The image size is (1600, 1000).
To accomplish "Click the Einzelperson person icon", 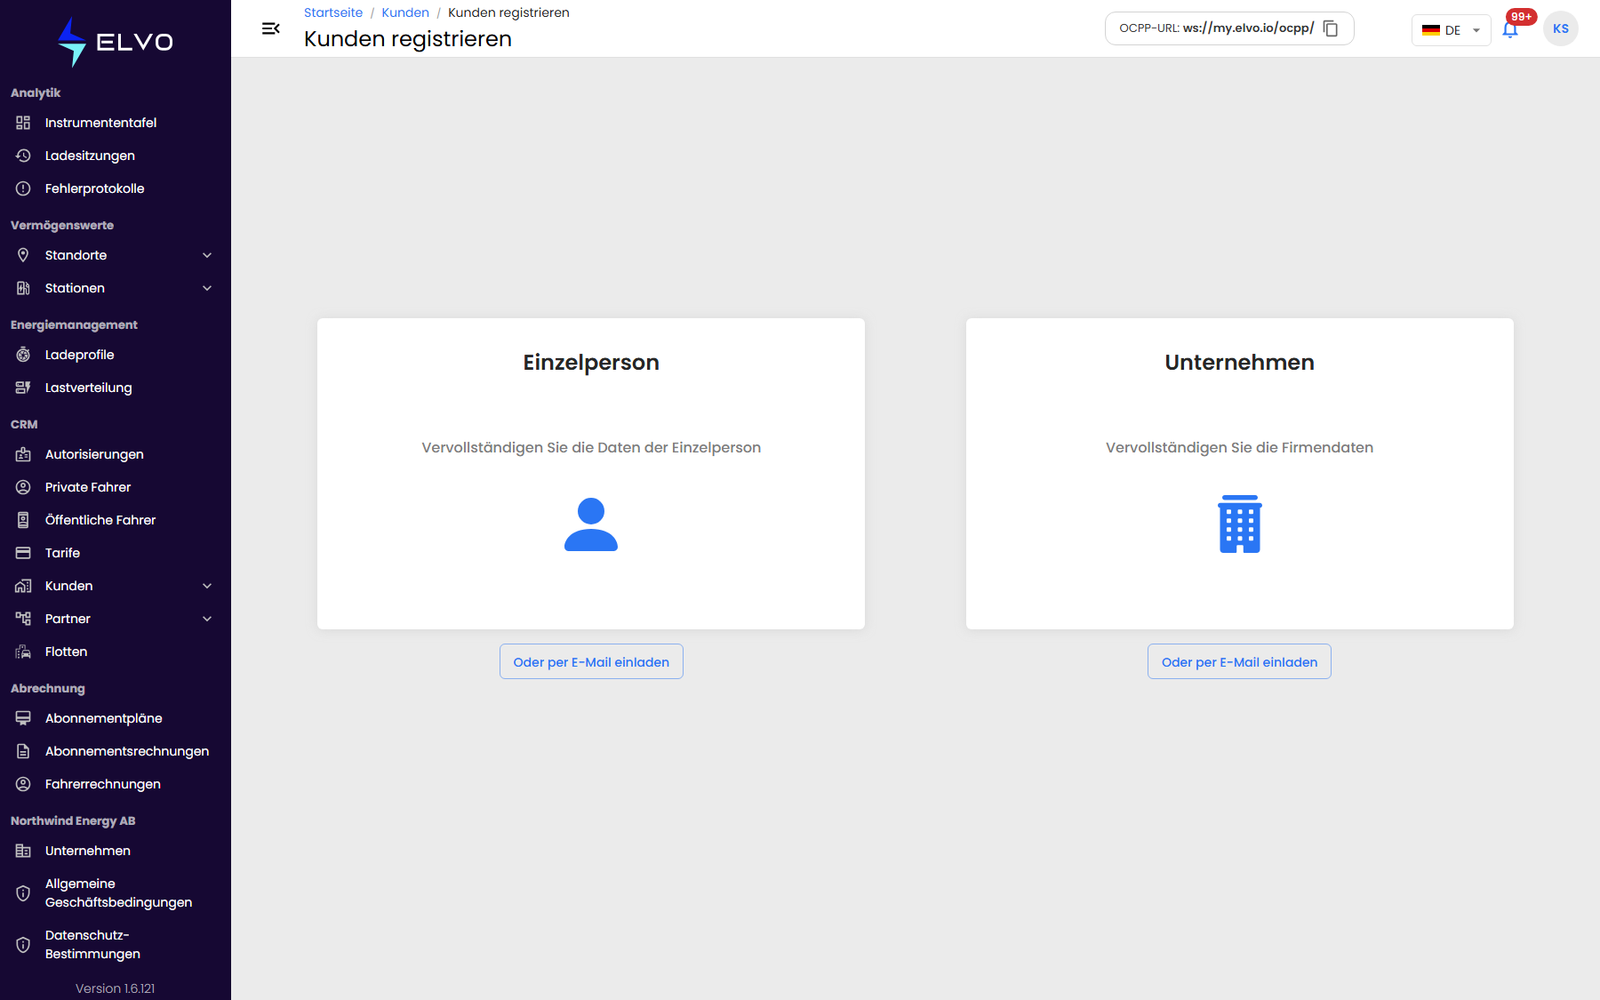I will pos(591,524).
